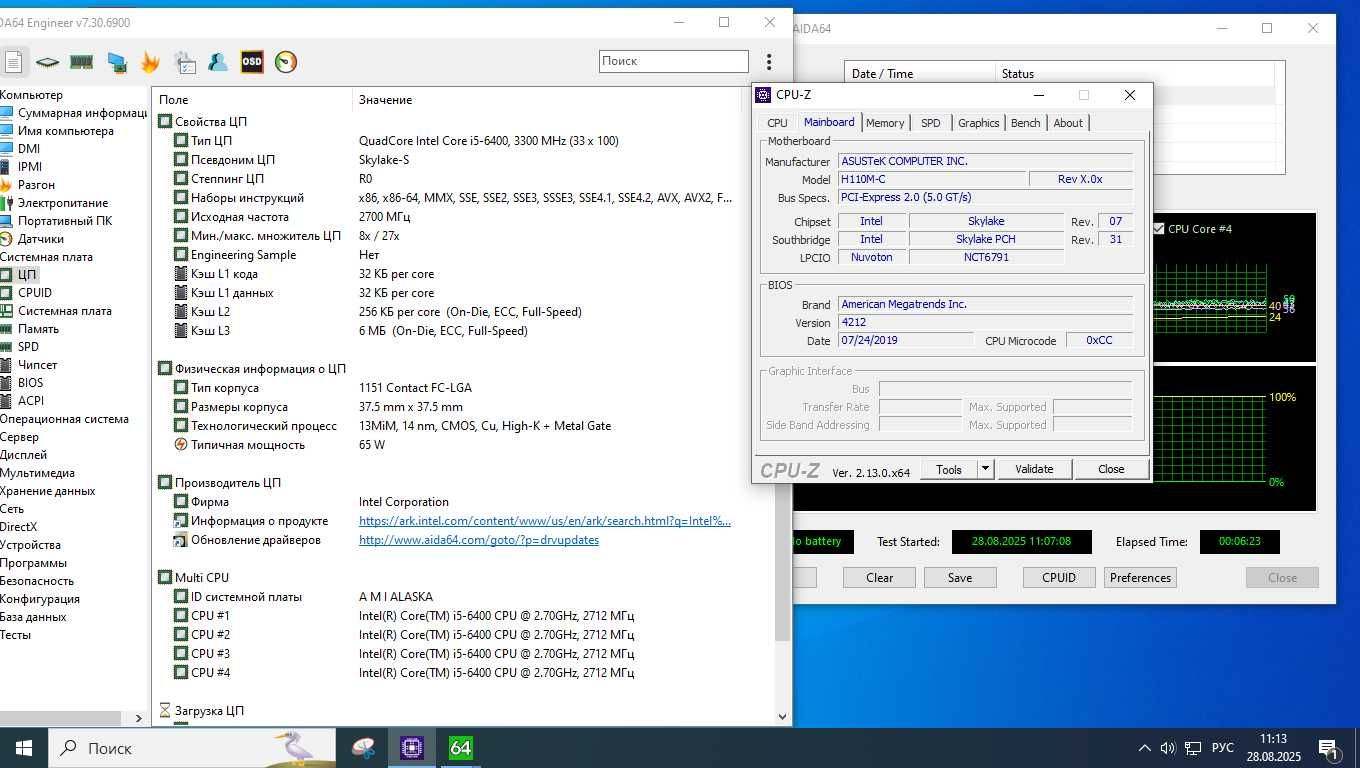Click the volume icon in system tray
Screen dimensions: 1360x768
point(1167,748)
